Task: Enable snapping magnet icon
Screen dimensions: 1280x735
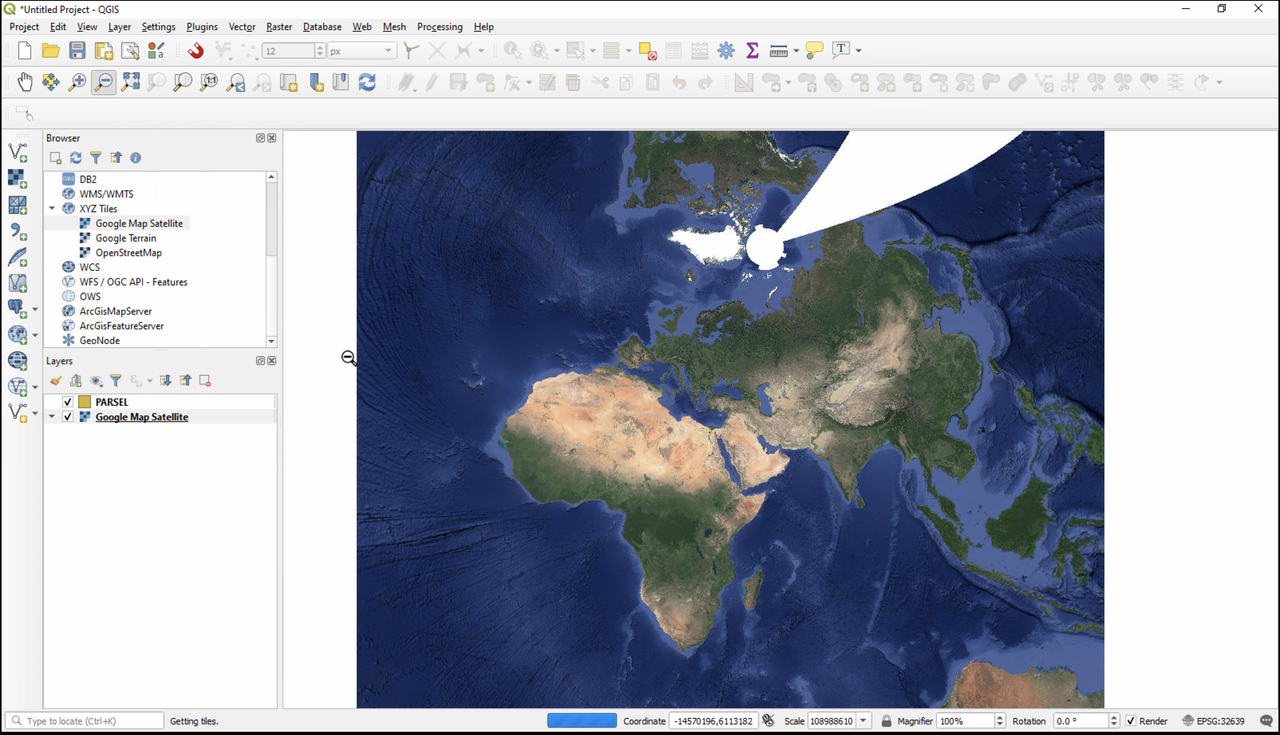Action: coord(196,51)
